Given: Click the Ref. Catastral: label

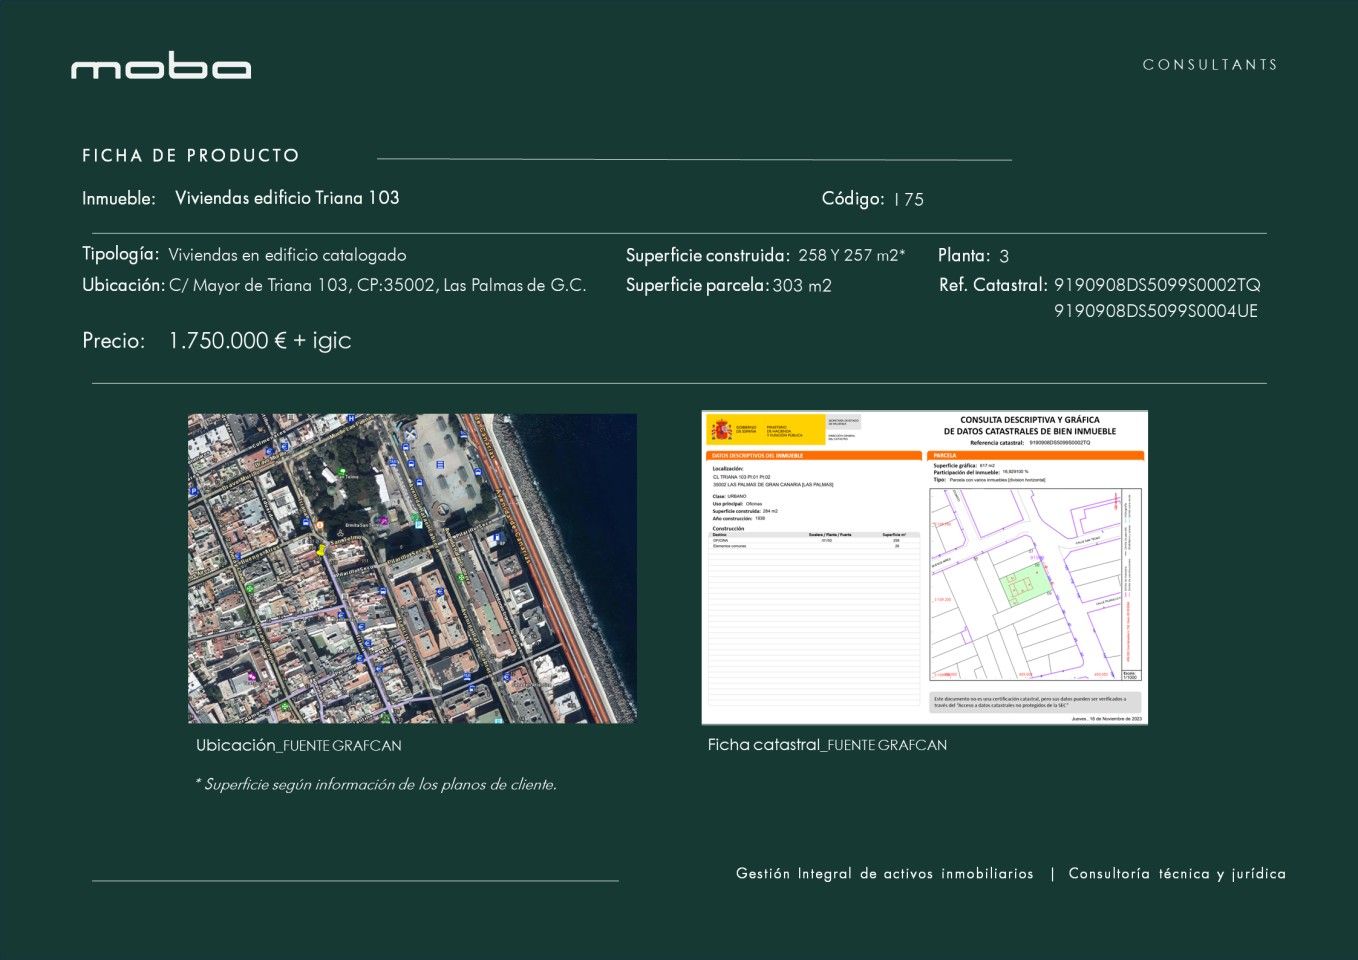Looking at the screenshot, I should (x=993, y=285).
